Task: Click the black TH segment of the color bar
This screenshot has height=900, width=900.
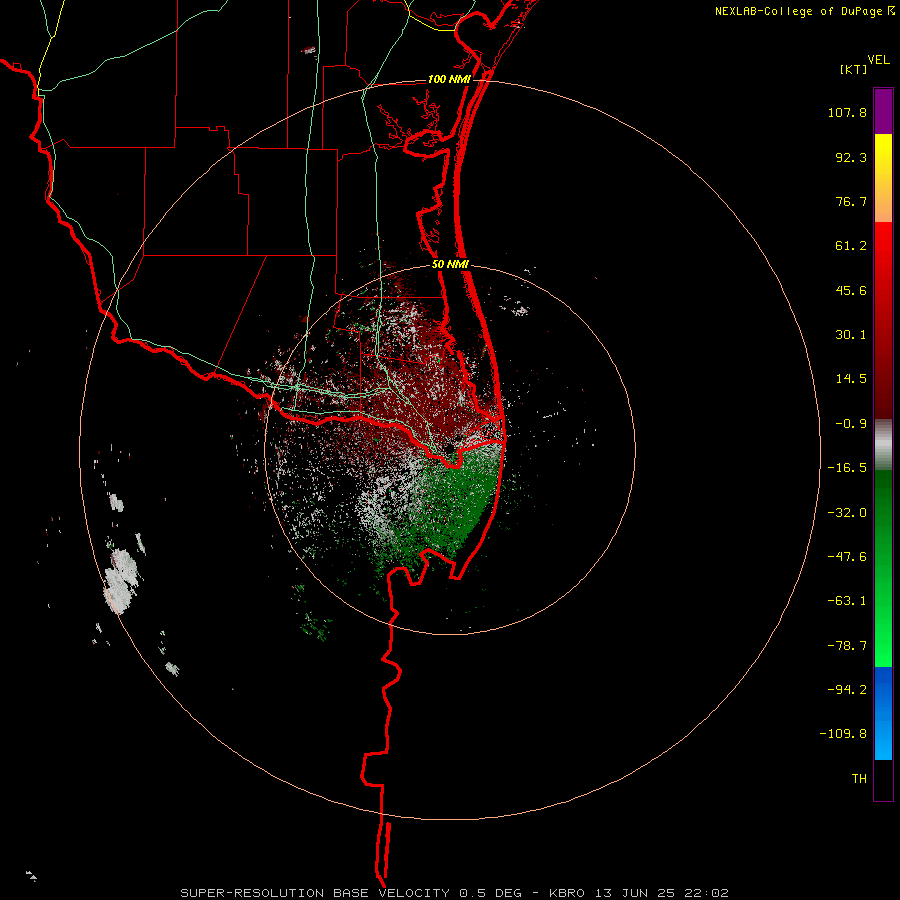Action: tap(883, 780)
